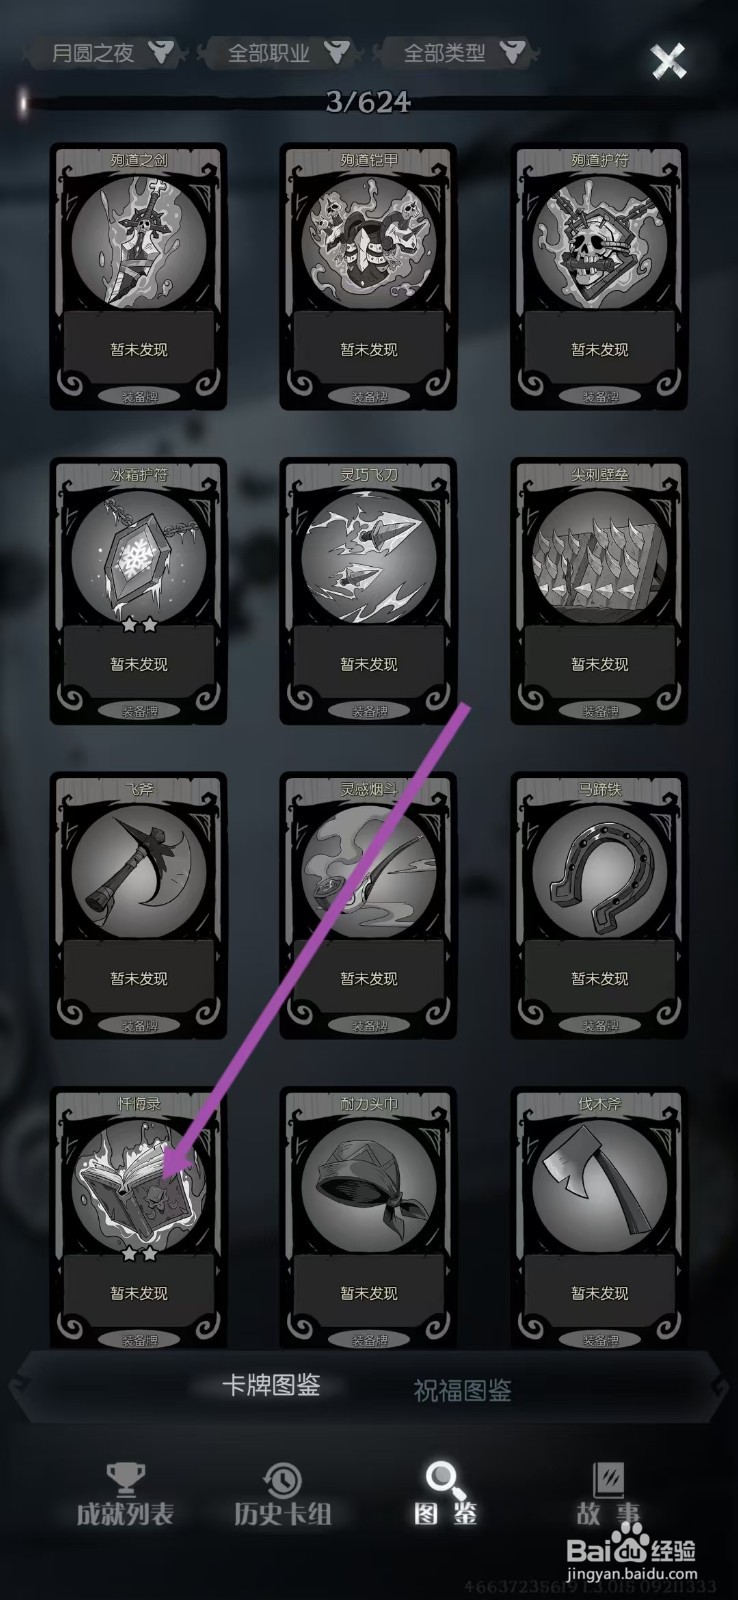Open the 灵巧飞刀 throwing knives card
Image resolution: width=738 pixels, height=1600 pixels.
[369, 591]
